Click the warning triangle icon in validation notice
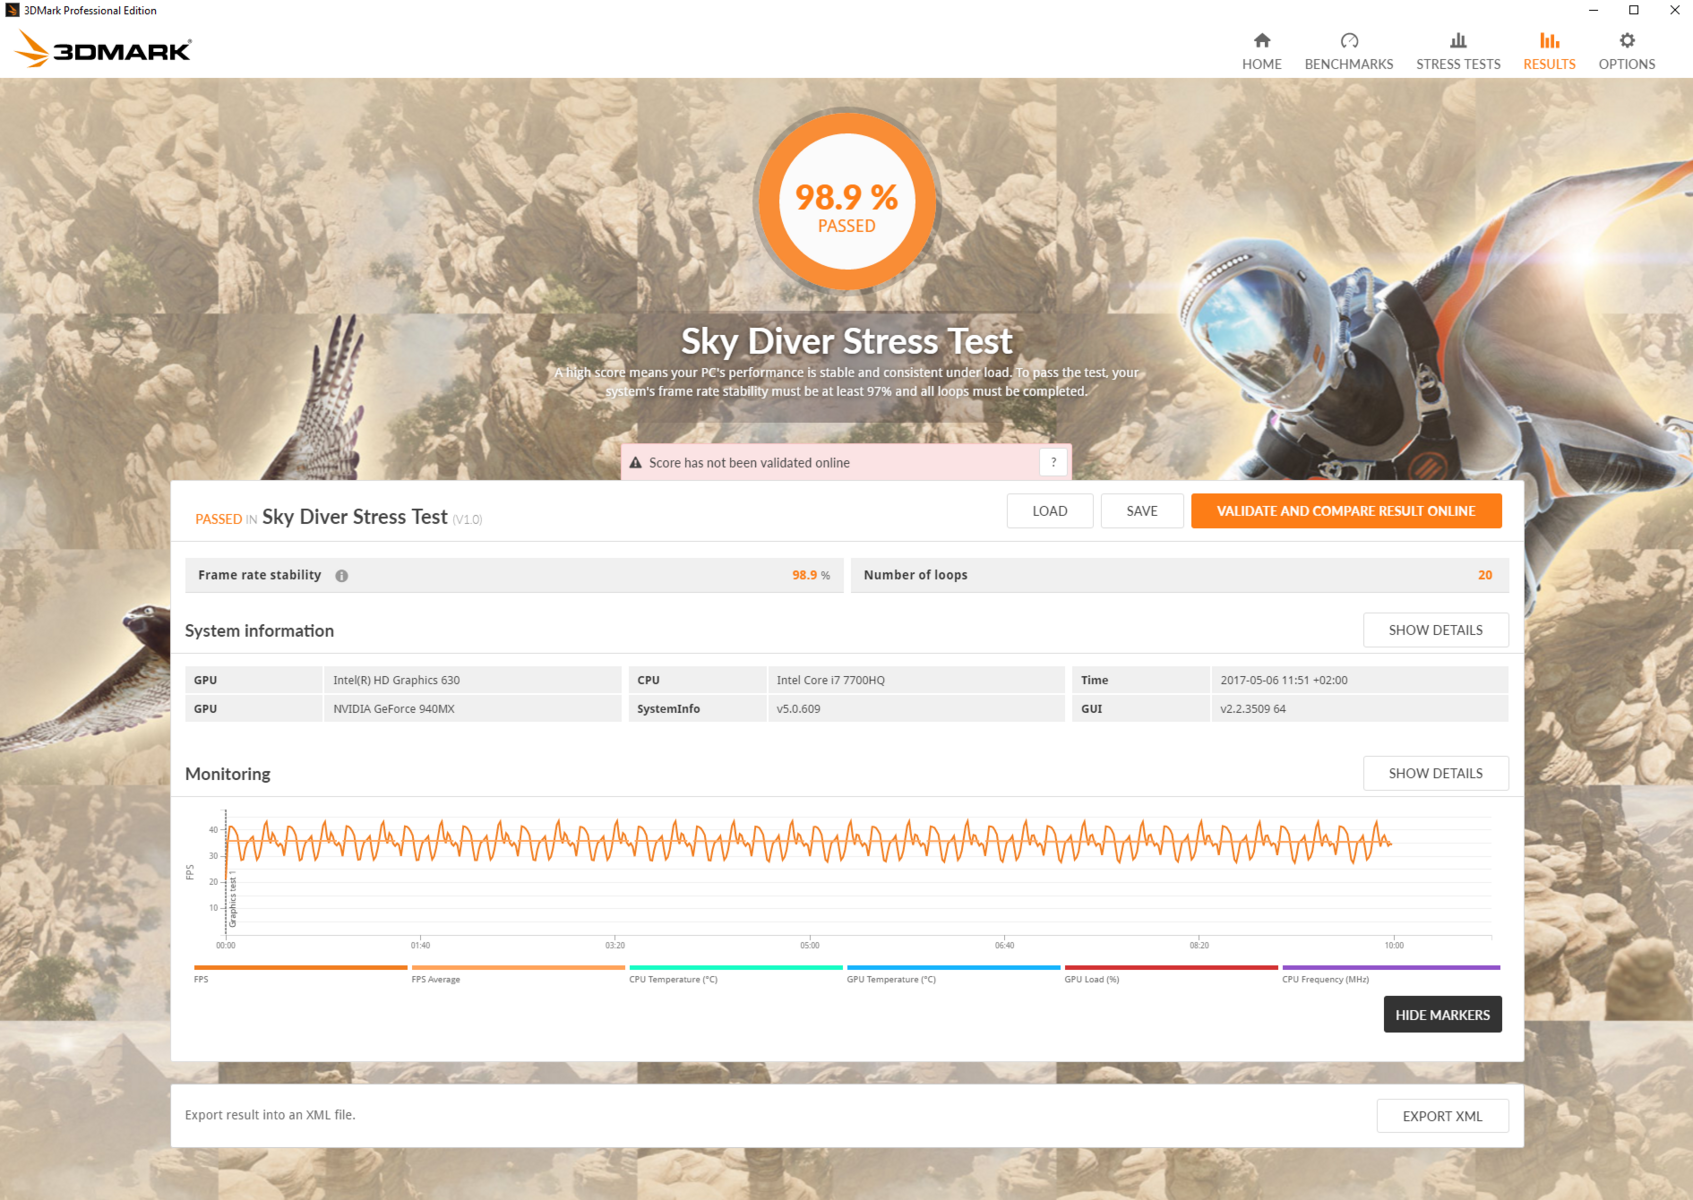The width and height of the screenshot is (1693, 1200). (635, 463)
